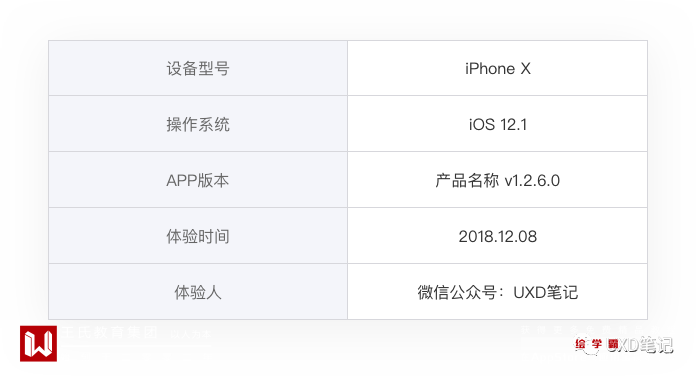Click the text UXD笔记 in last row
696x376 pixels.
(x=546, y=292)
